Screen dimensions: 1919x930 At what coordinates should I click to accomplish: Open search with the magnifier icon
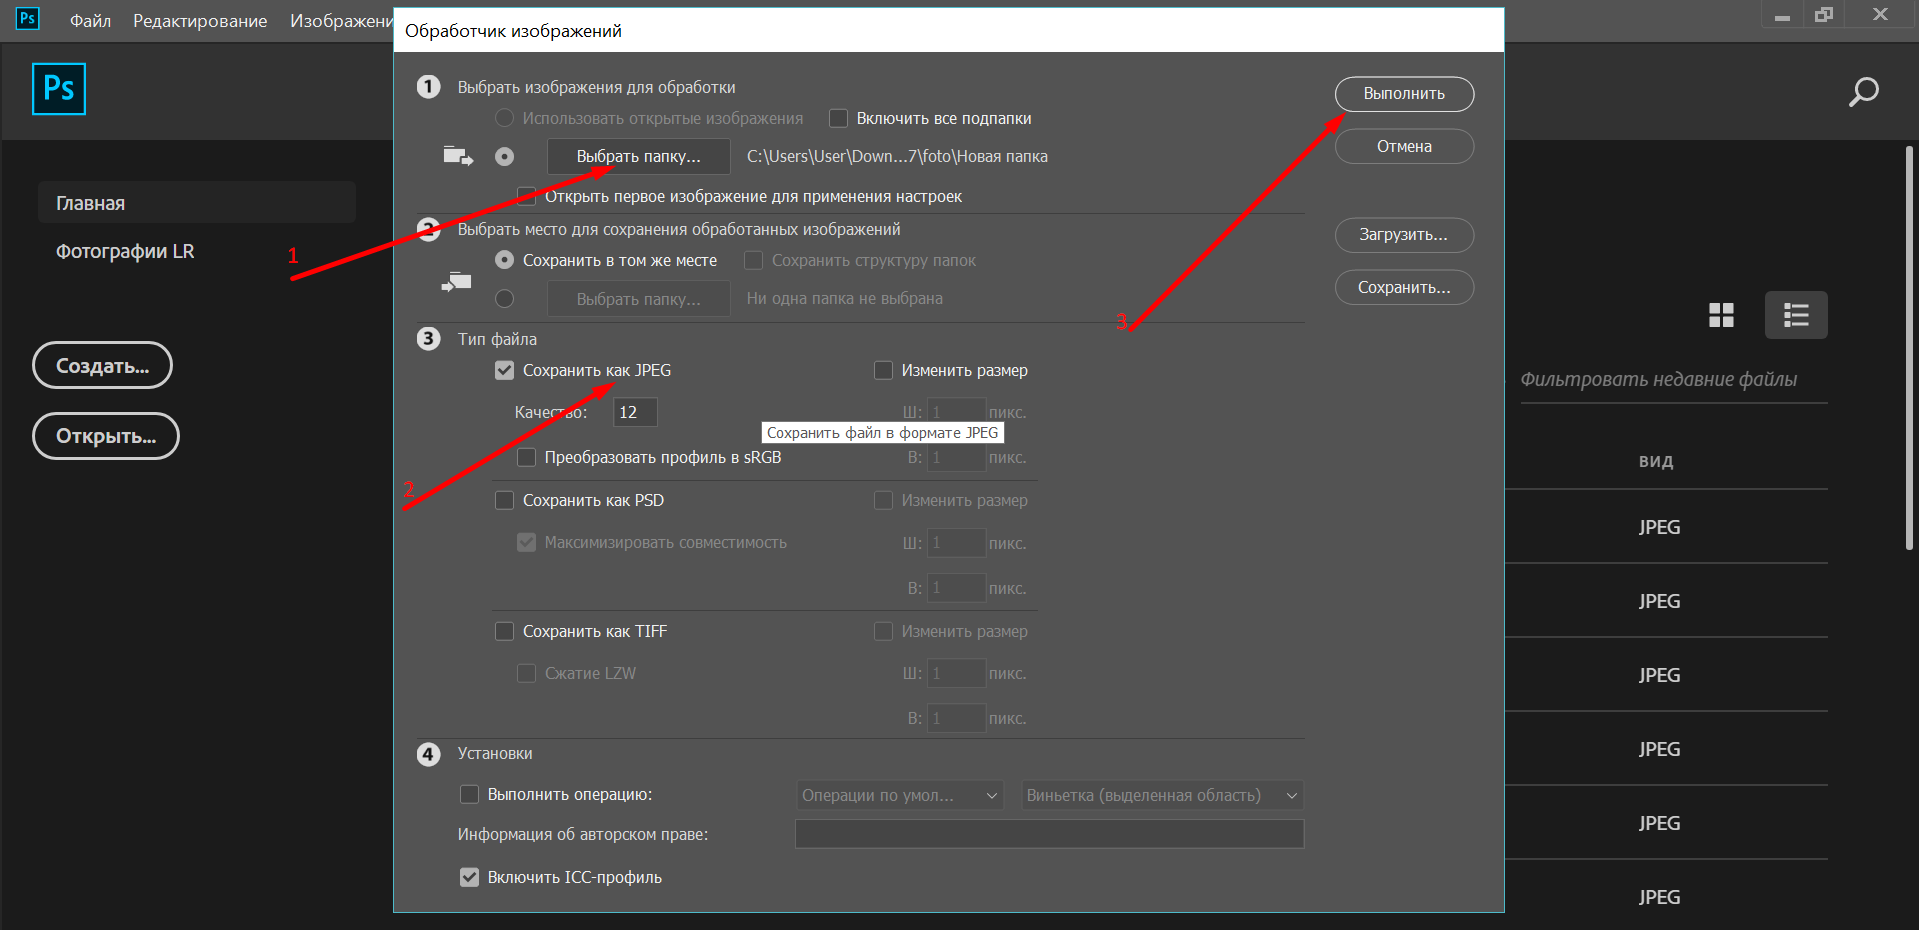[x=1863, y=92]
